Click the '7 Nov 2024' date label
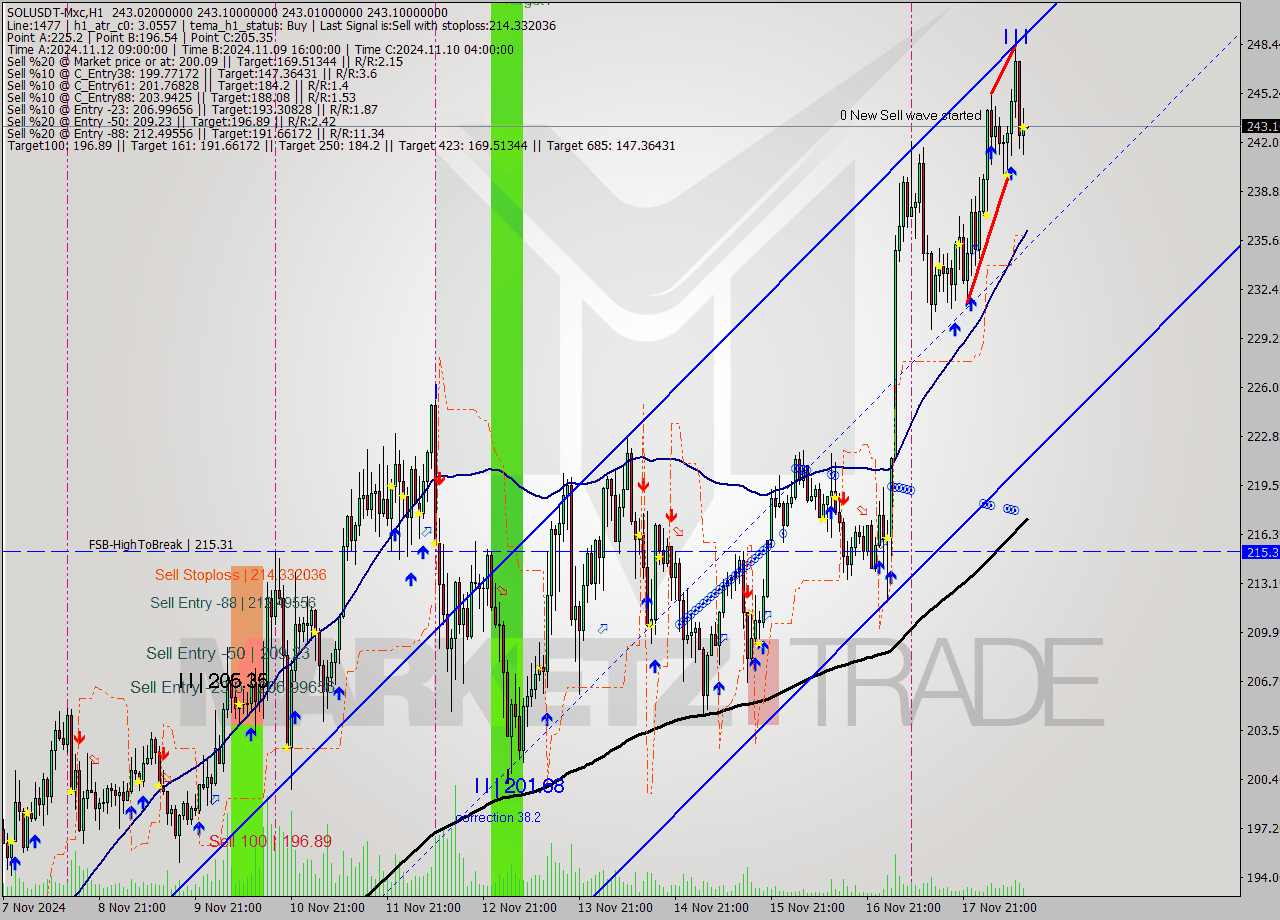This screenshot has height=920, width=1280. [33, 908]
